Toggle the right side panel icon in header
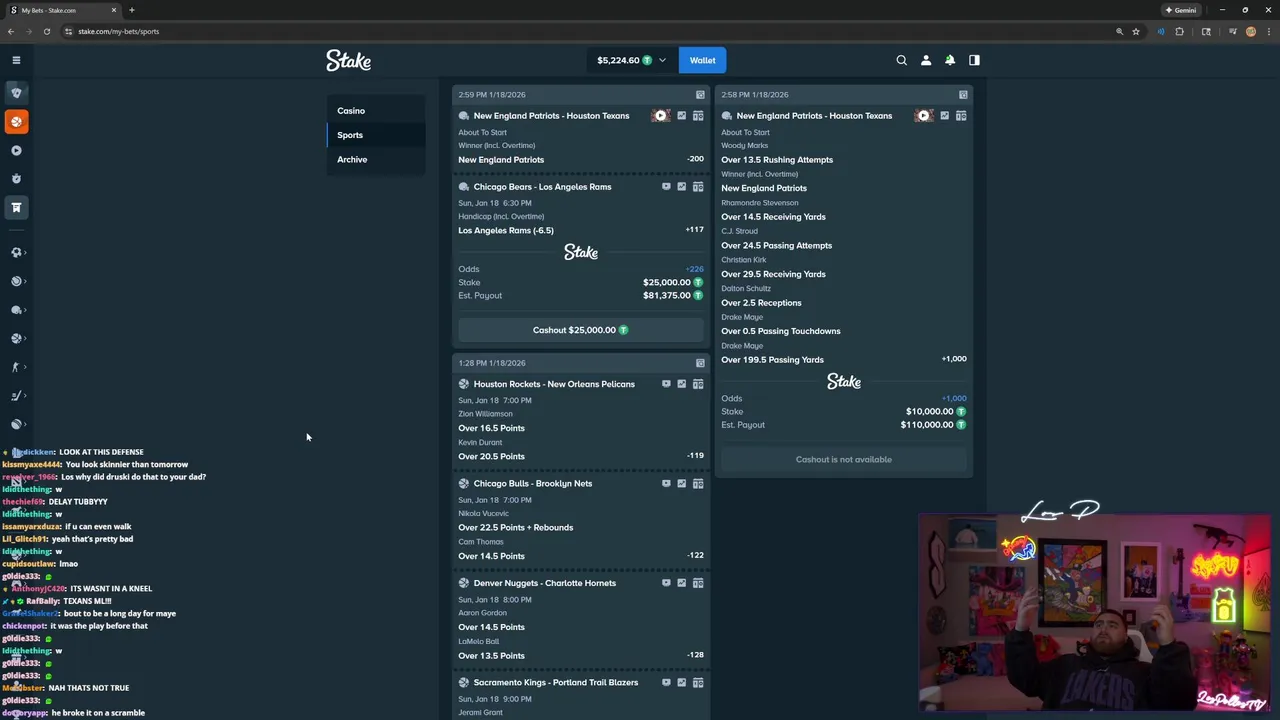 pos(974,60)
